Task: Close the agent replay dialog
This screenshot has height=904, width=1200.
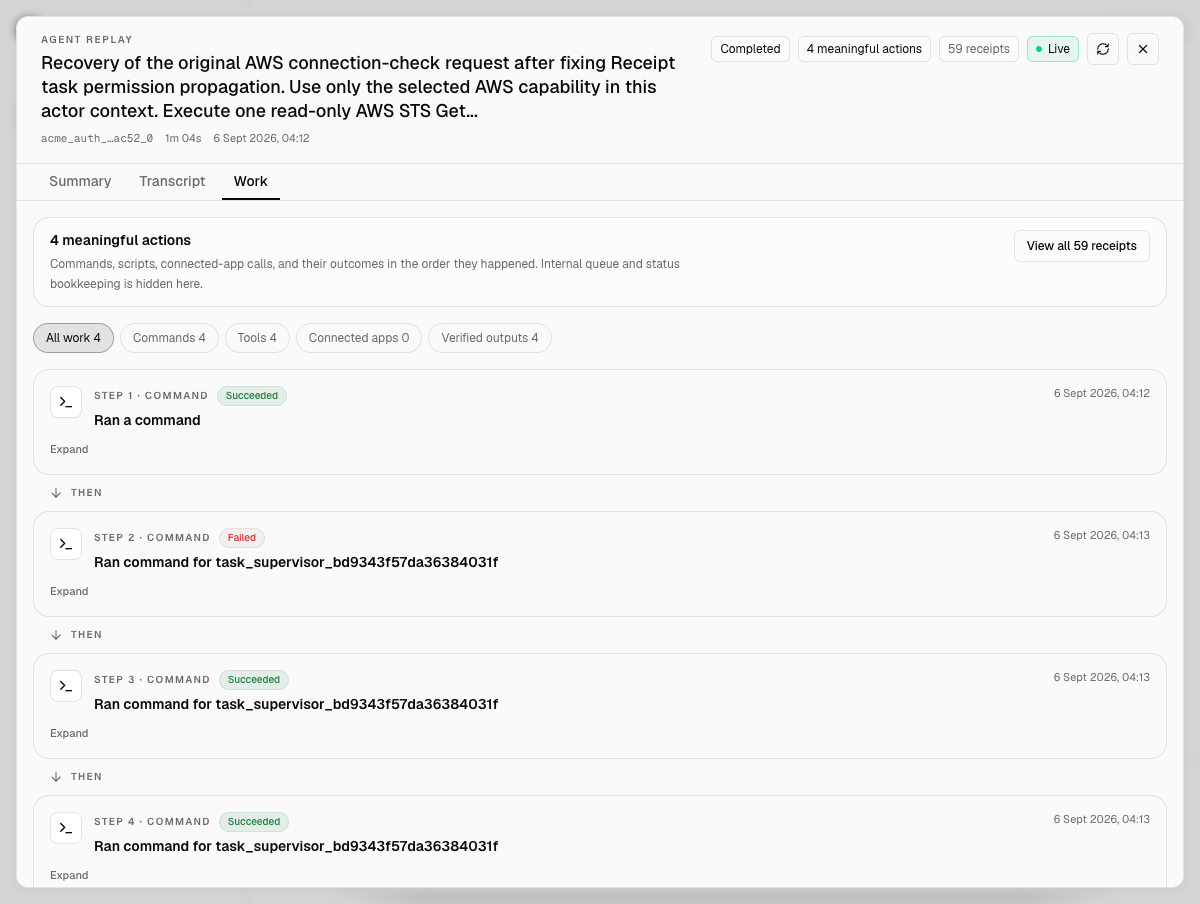Action: click(x=1143, y=49)
